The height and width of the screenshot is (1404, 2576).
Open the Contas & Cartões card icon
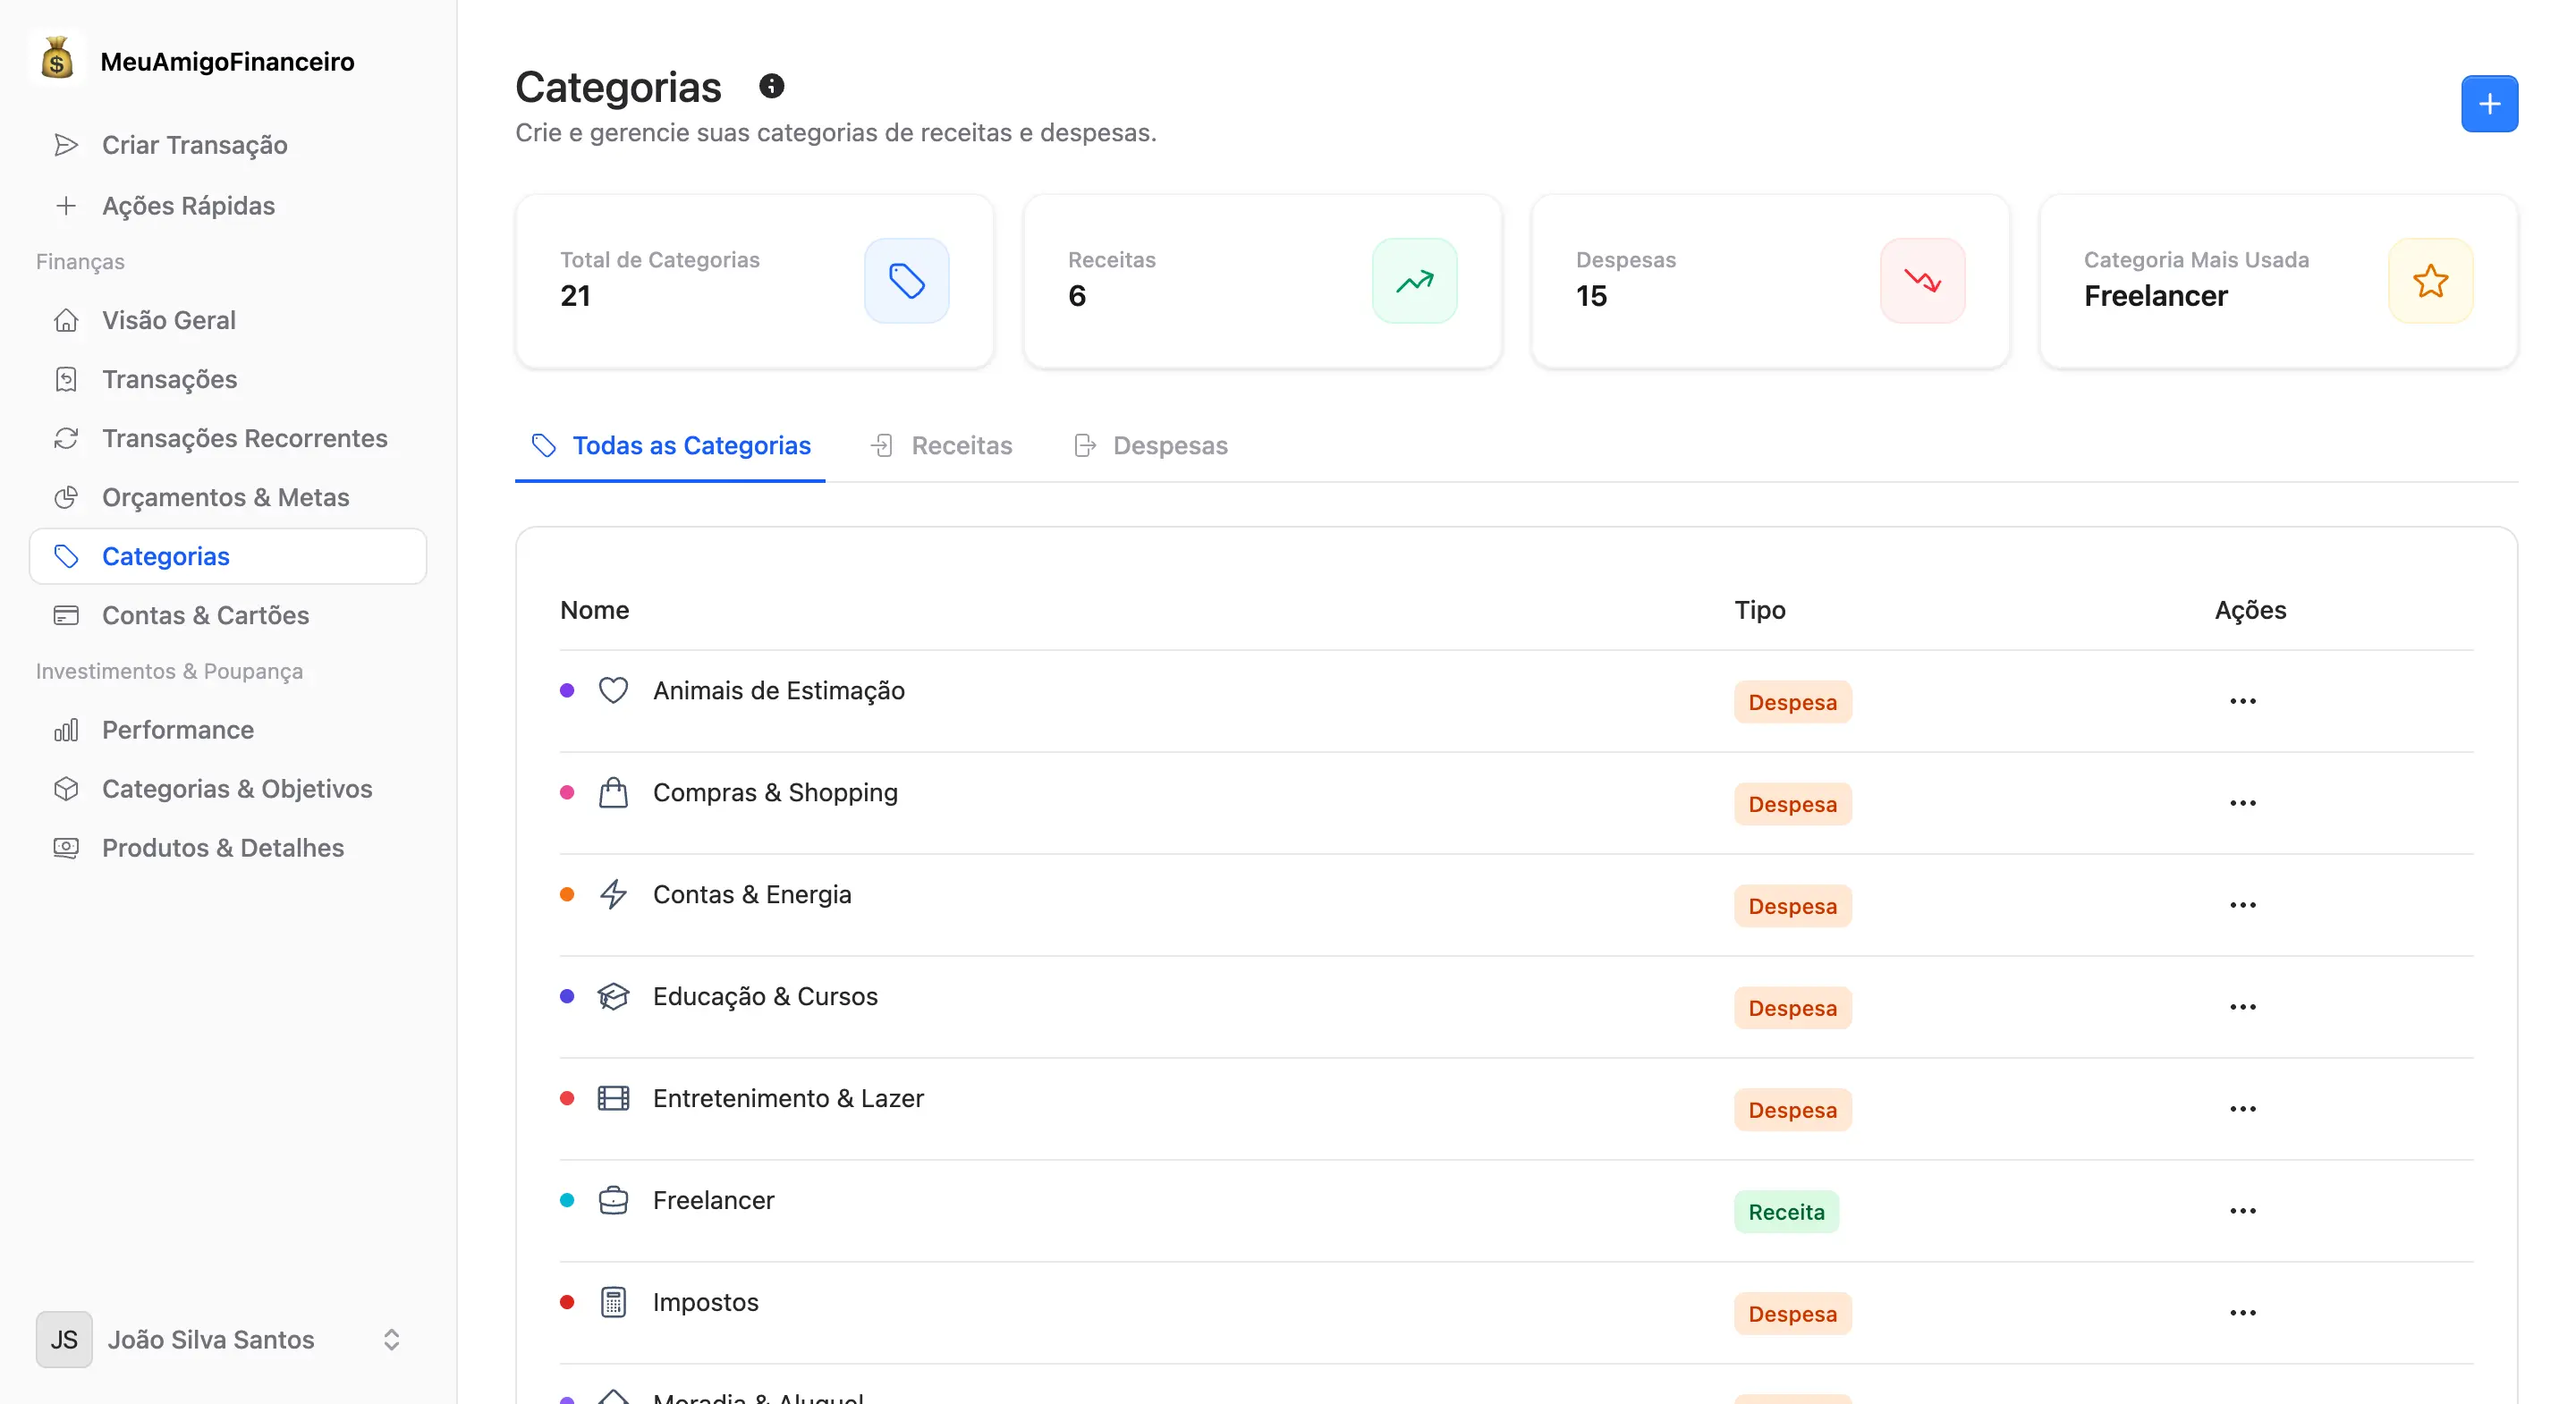click(x=66, y=615)
